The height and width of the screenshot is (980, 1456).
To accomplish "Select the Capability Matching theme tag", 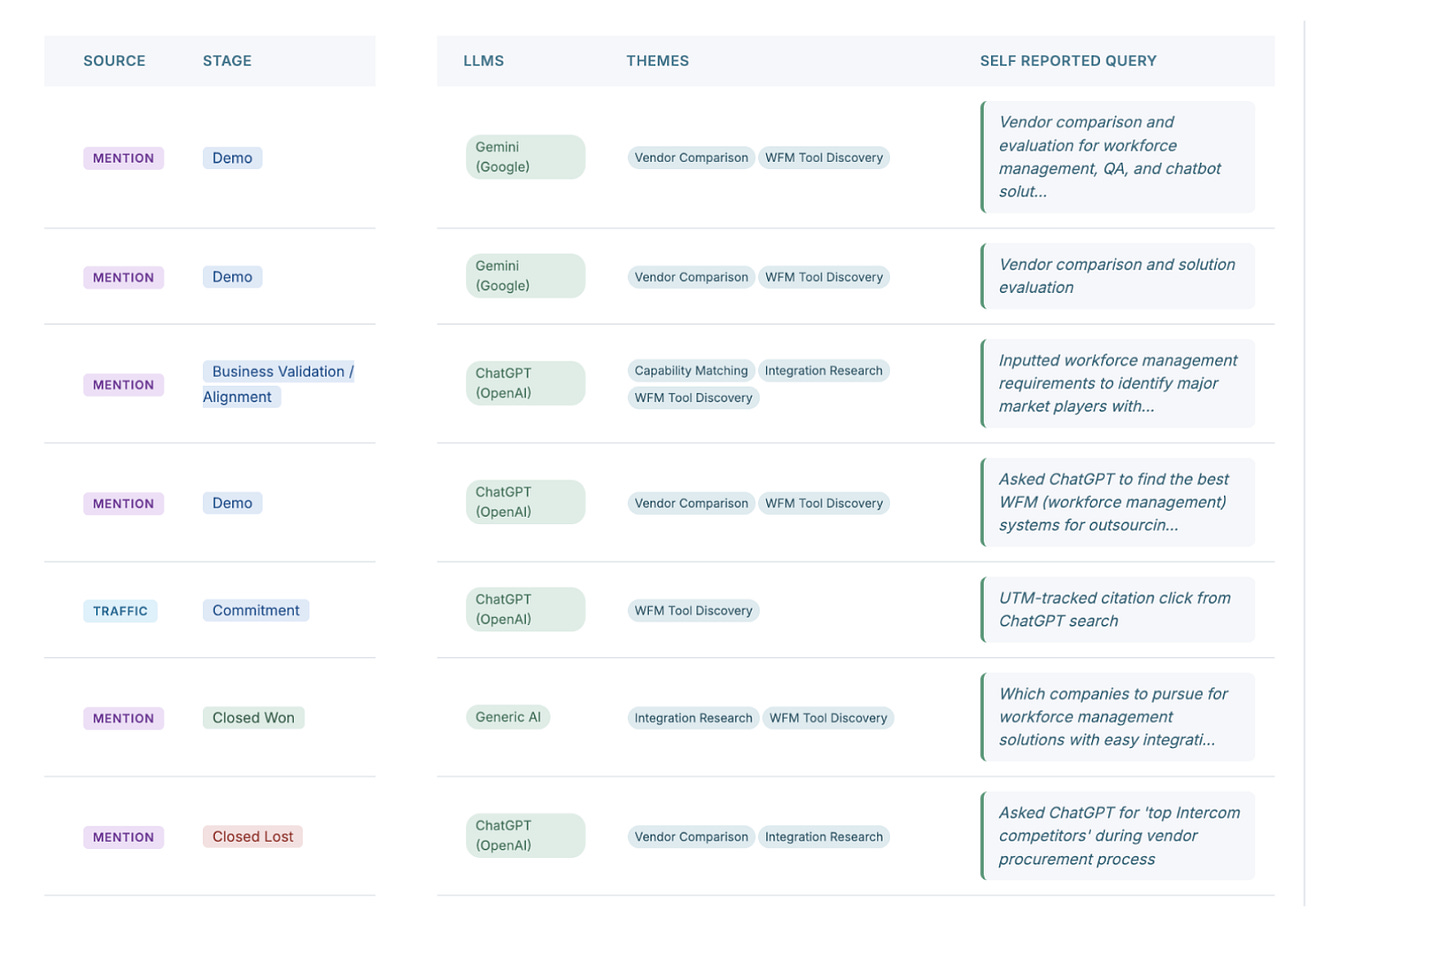I will (691, 370).
